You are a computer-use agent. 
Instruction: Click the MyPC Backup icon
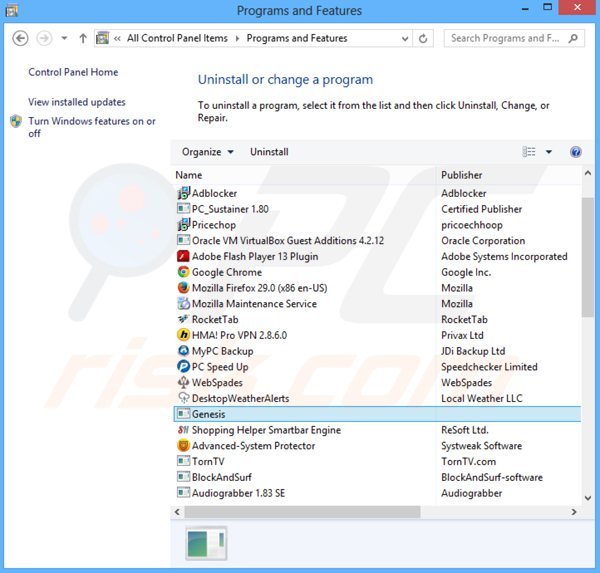(x=184, y=351)
